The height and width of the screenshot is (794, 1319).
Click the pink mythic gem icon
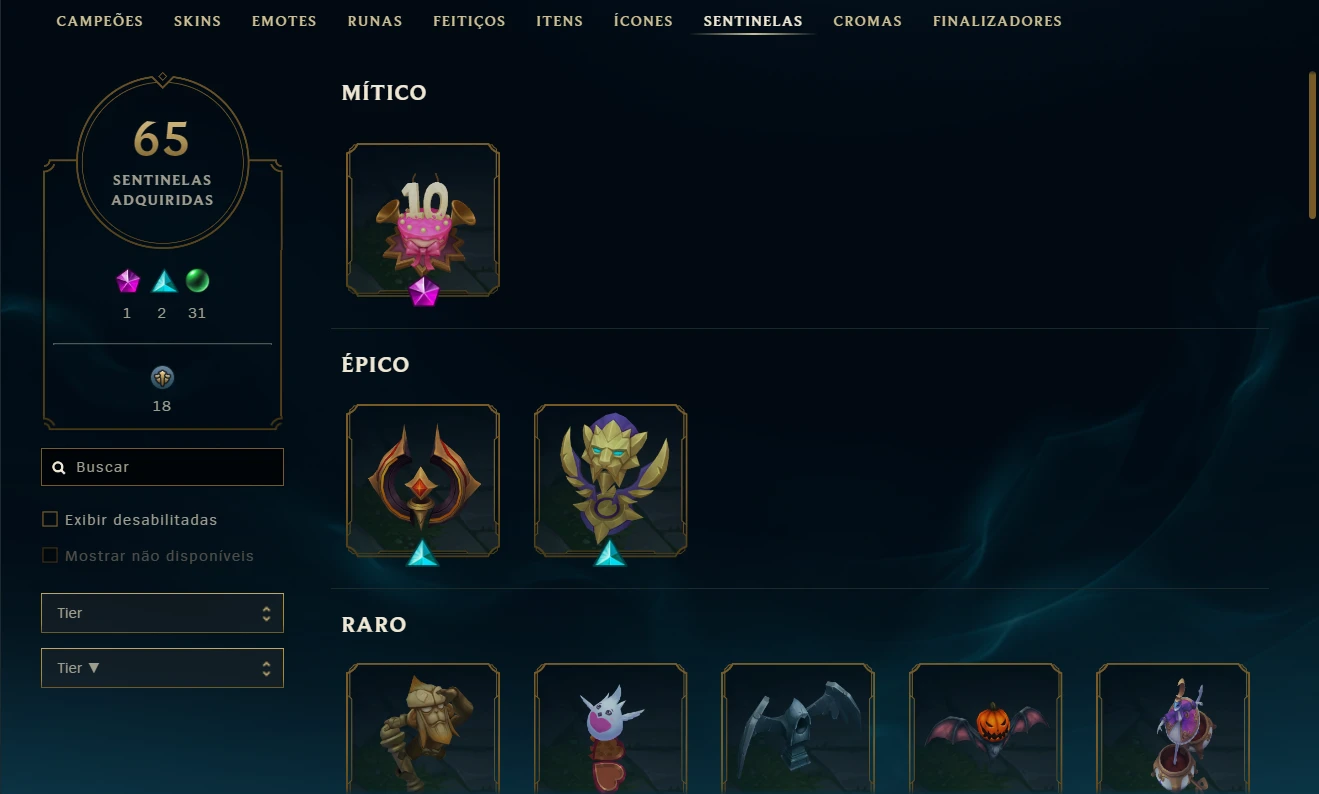point(128,282)
